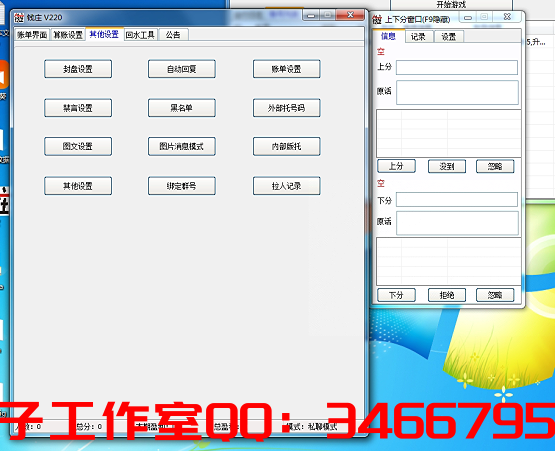Open 账单设置 button
Screen dimensions: 555x451
[286, 69]
